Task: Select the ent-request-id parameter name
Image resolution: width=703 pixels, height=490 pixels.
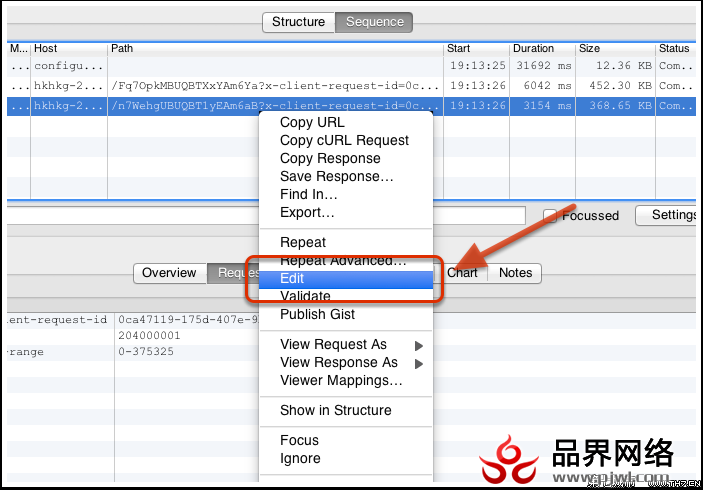Action: tap(58, 320)
